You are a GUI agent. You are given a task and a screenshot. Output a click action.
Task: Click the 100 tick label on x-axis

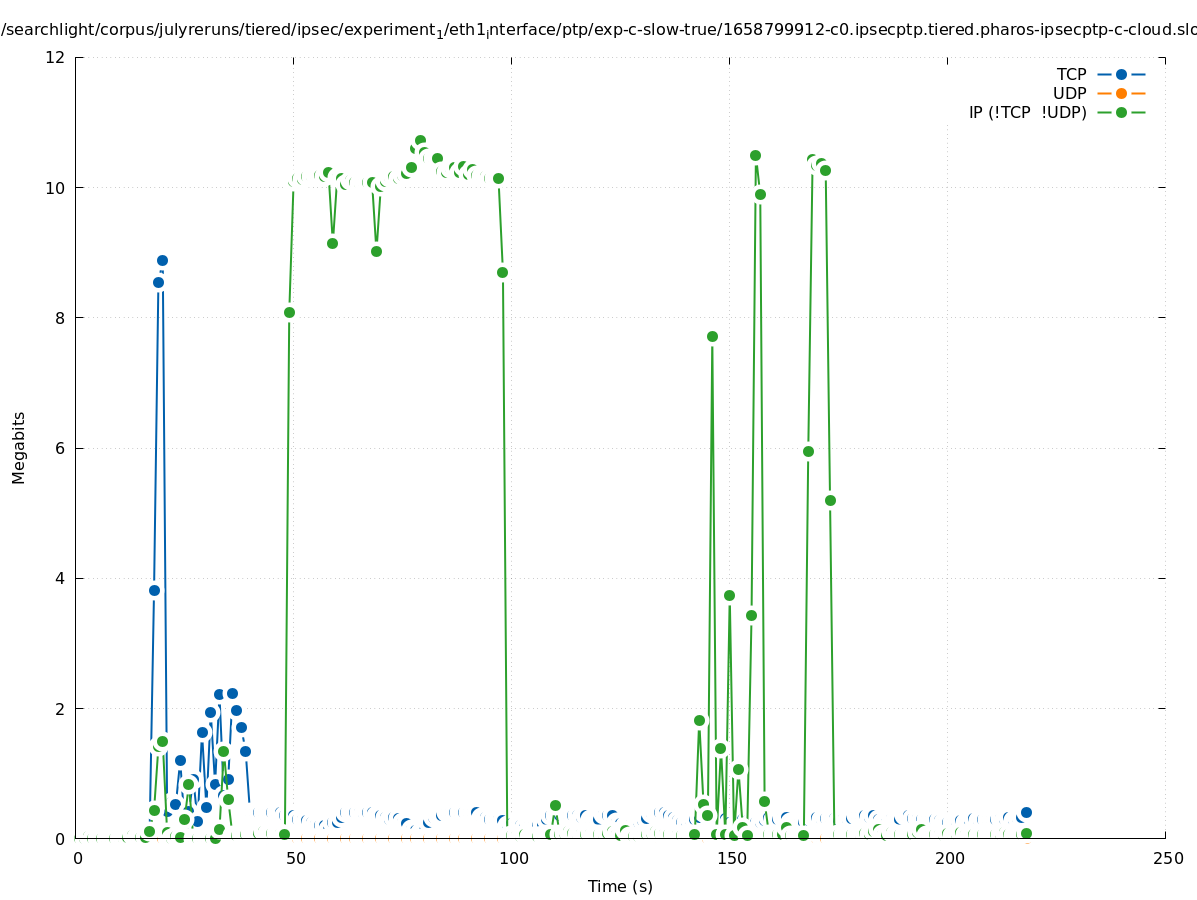click(513, 858)
